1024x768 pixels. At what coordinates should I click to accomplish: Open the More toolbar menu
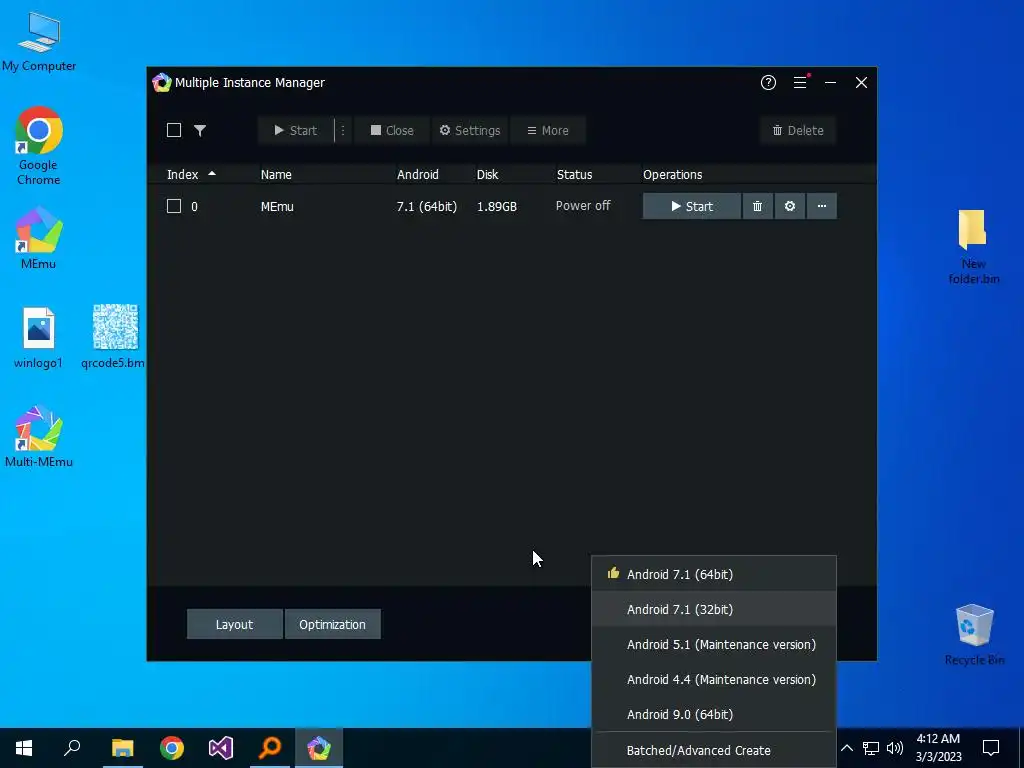[x=548, y=131]
